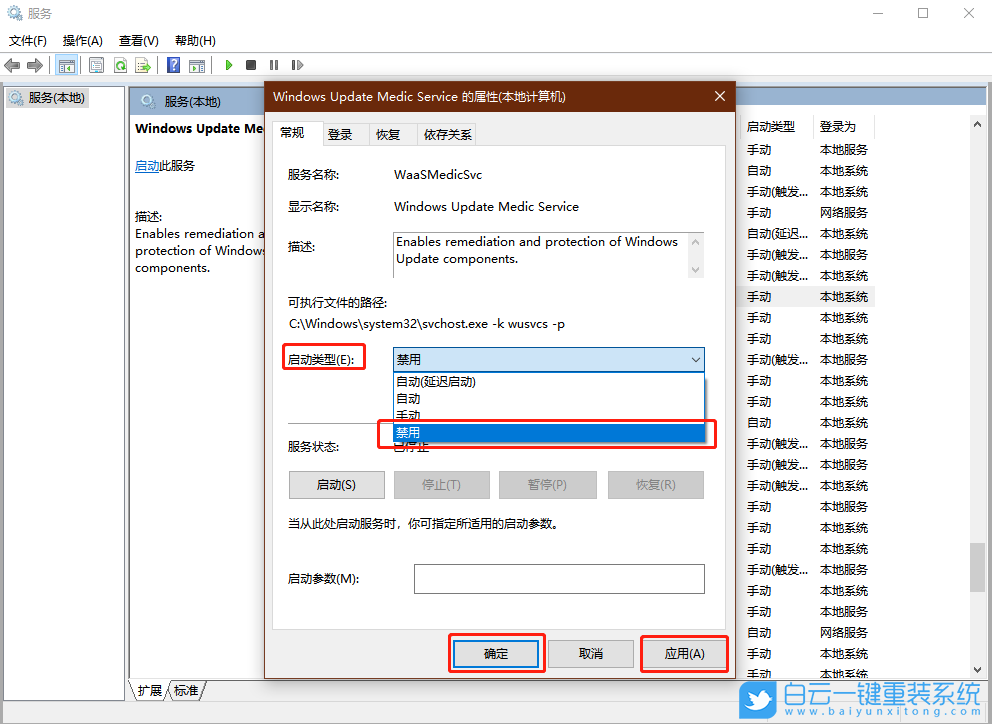This screenshot has width=992, height=724.
Task: Open the Properties toolbar icon
Action: click(95, 65)
